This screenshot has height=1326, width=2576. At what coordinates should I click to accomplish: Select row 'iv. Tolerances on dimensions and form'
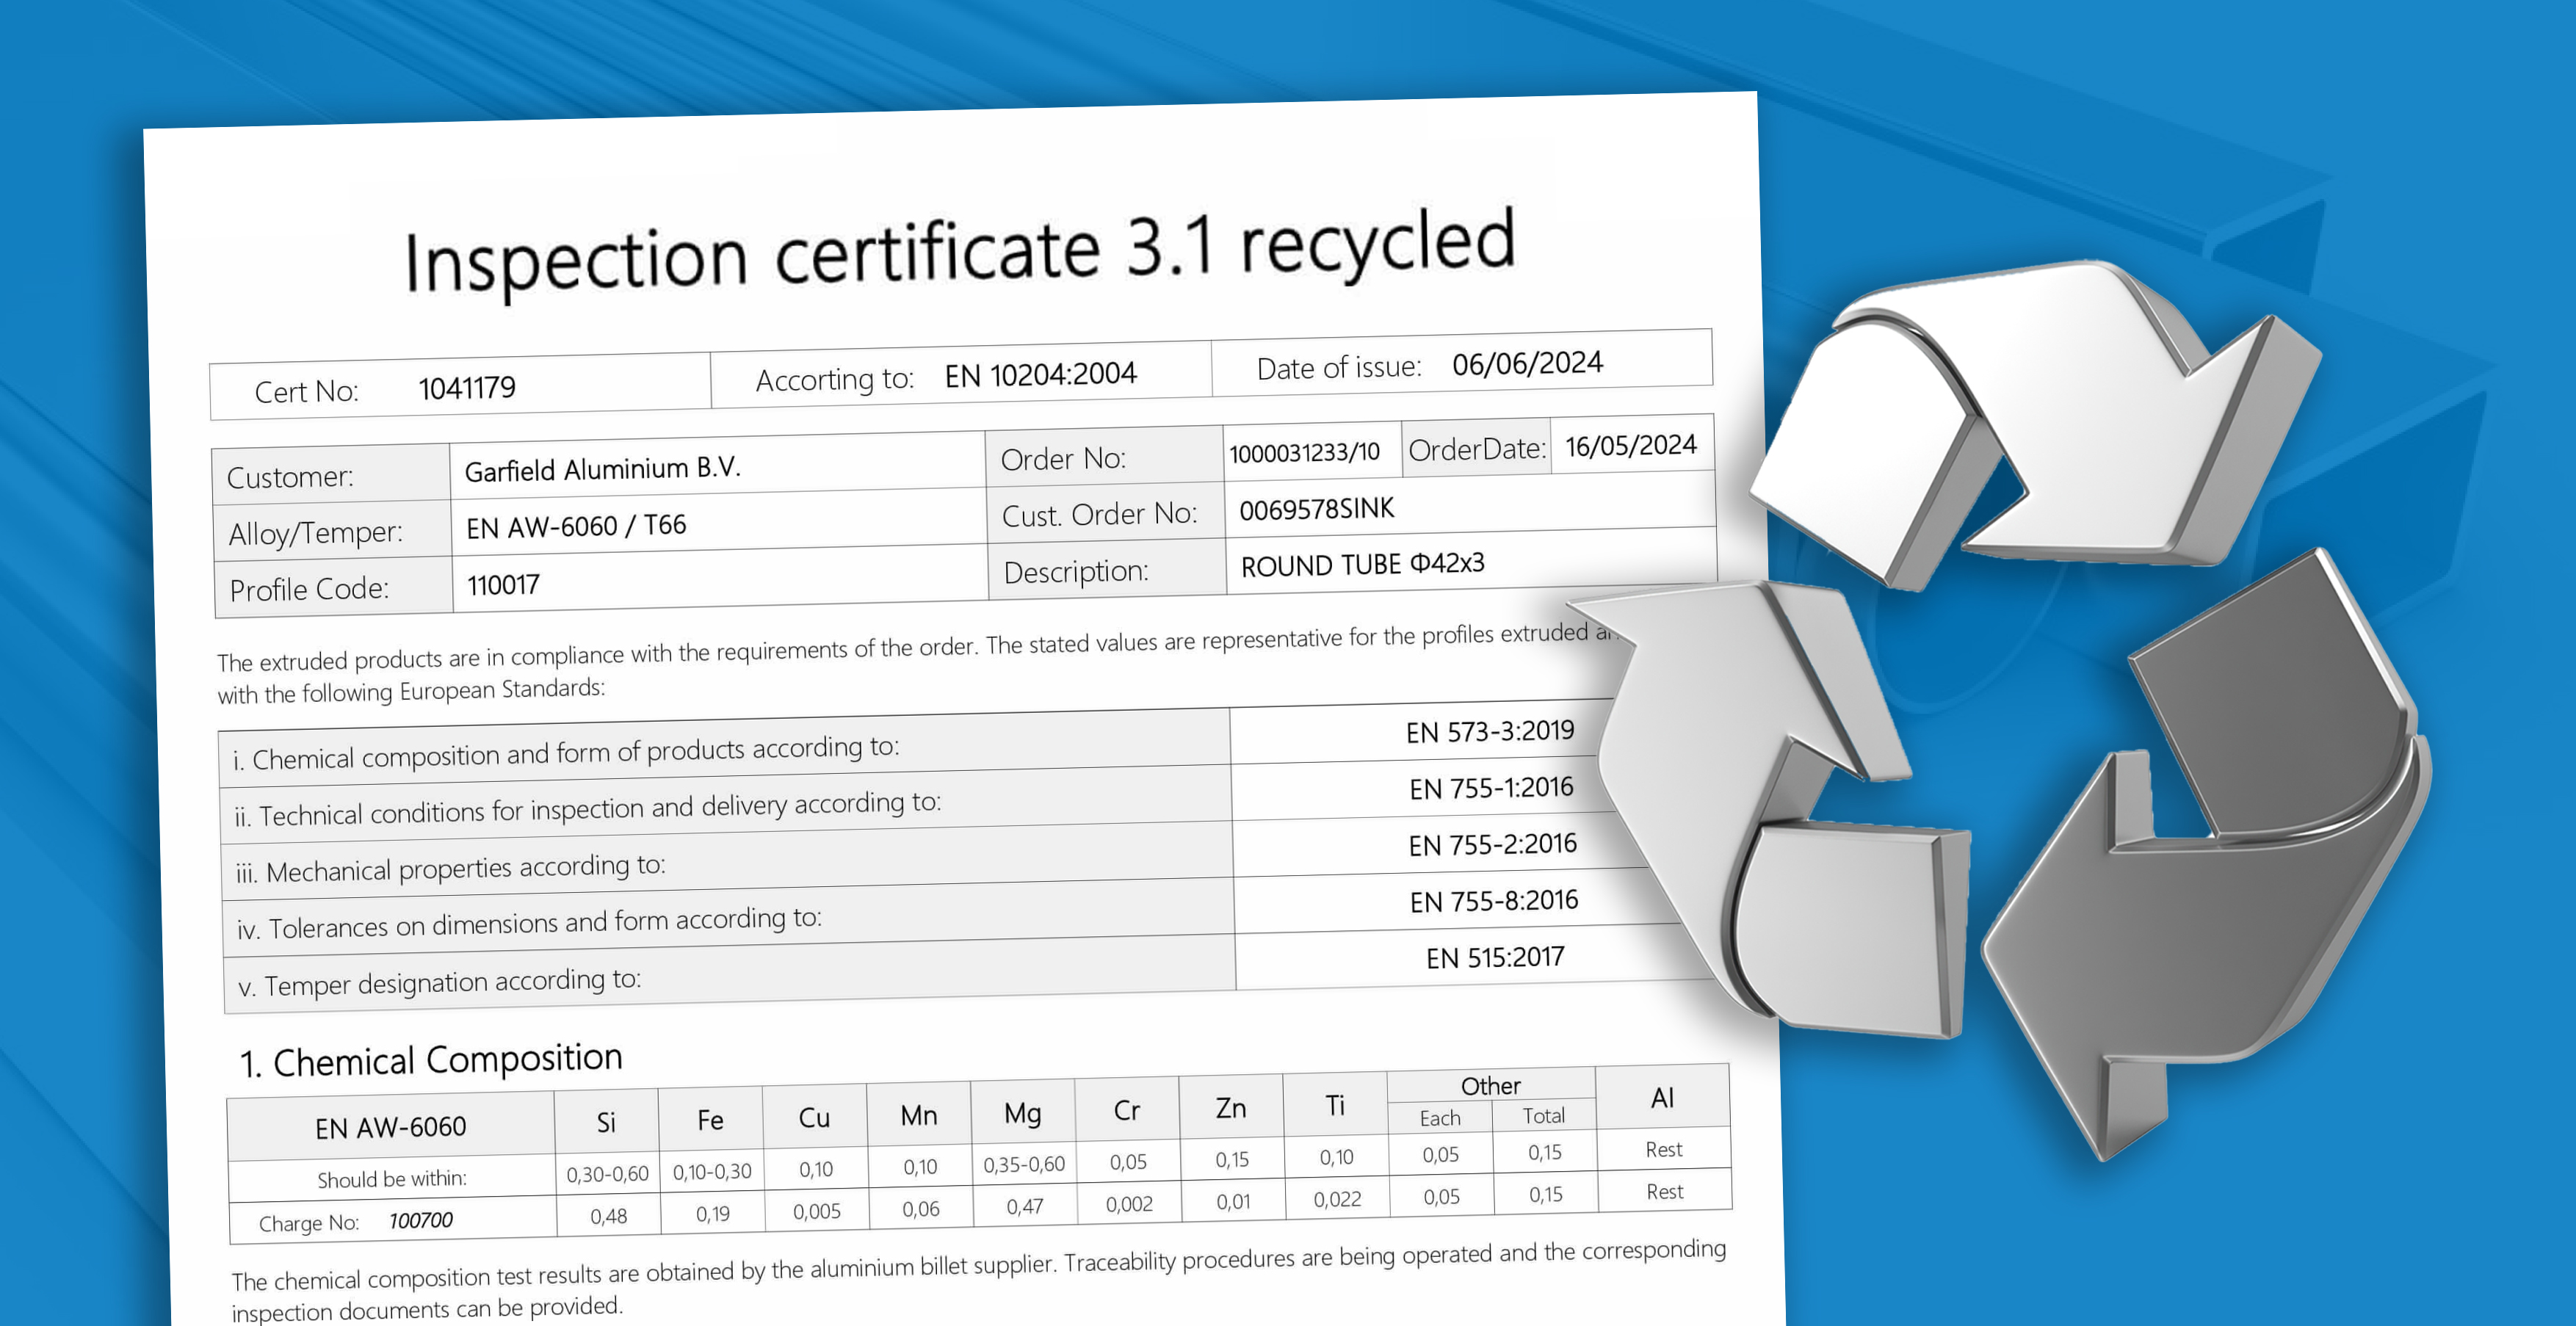(728, 917)
